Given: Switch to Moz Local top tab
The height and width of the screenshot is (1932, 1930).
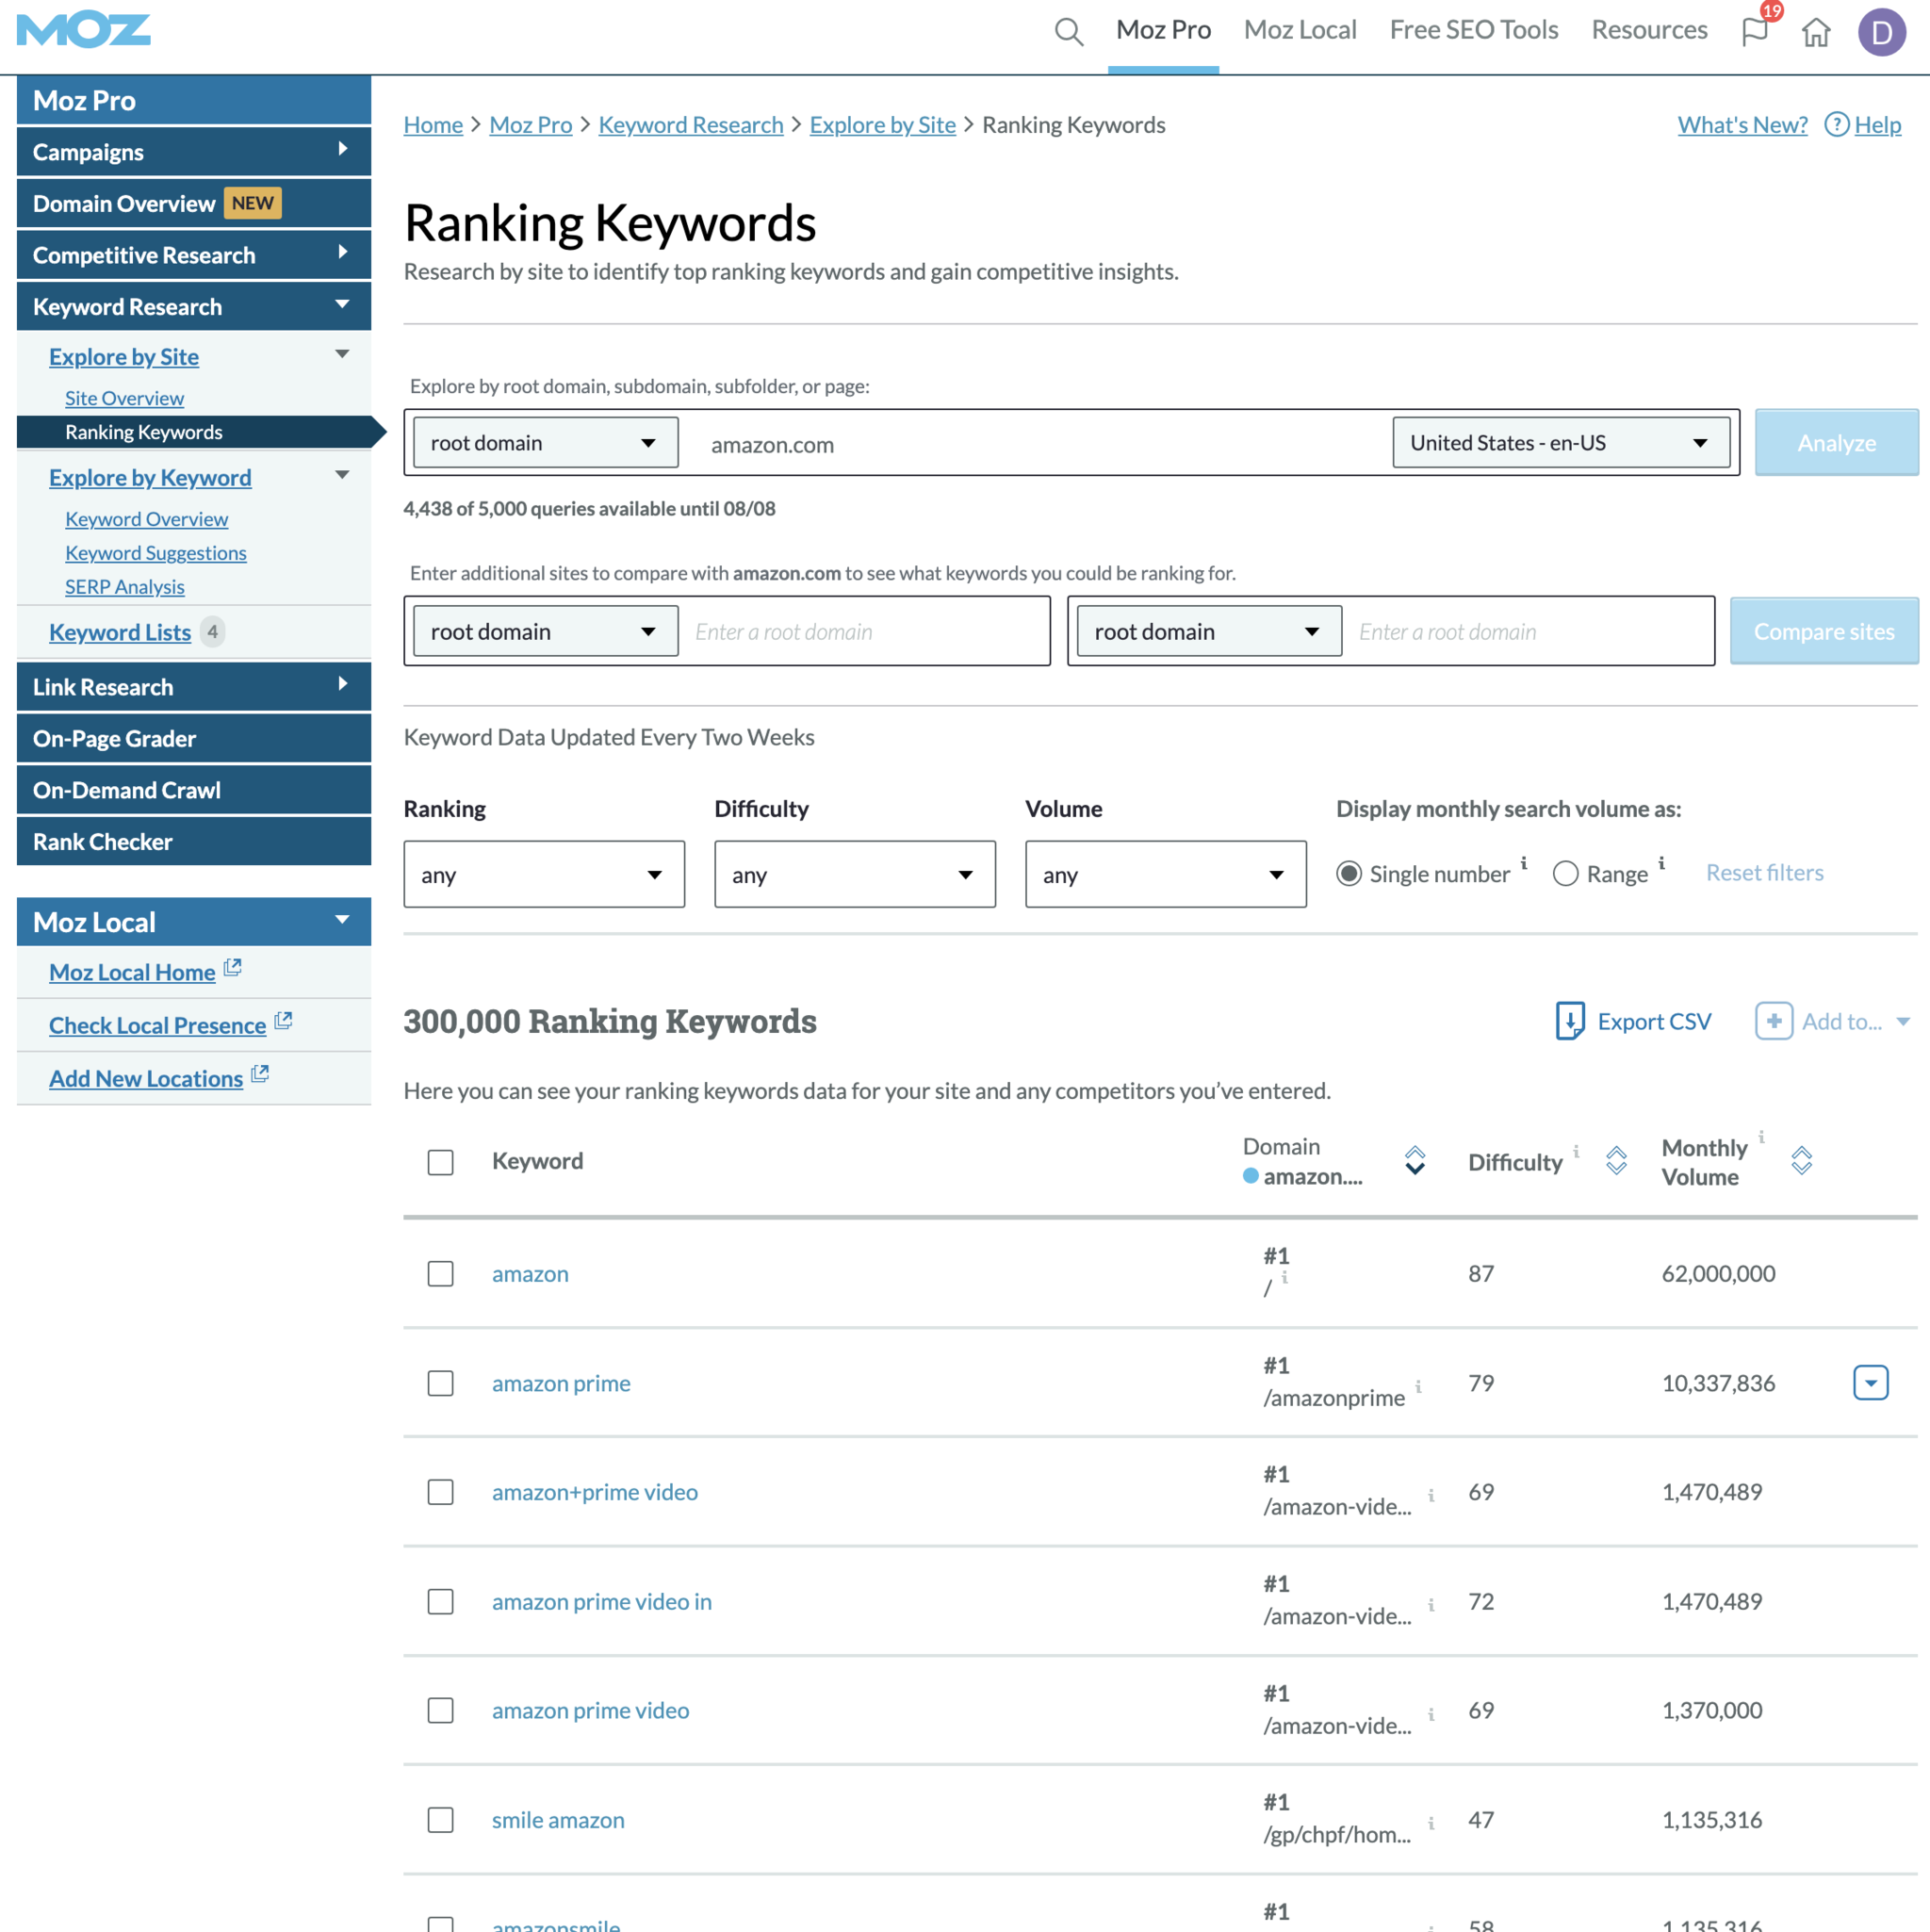Looking at the screenshot, I should pos(1300,30).
